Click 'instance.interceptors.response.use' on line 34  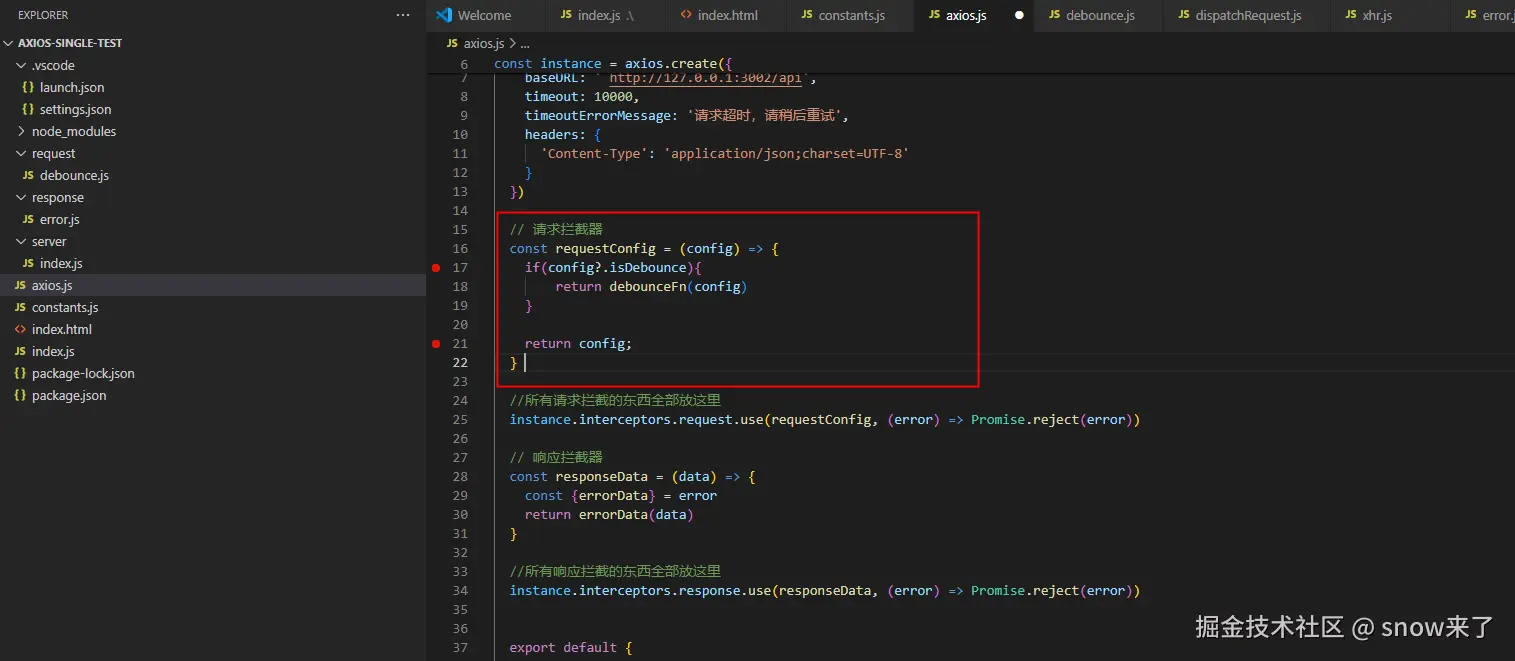point(640,591)
